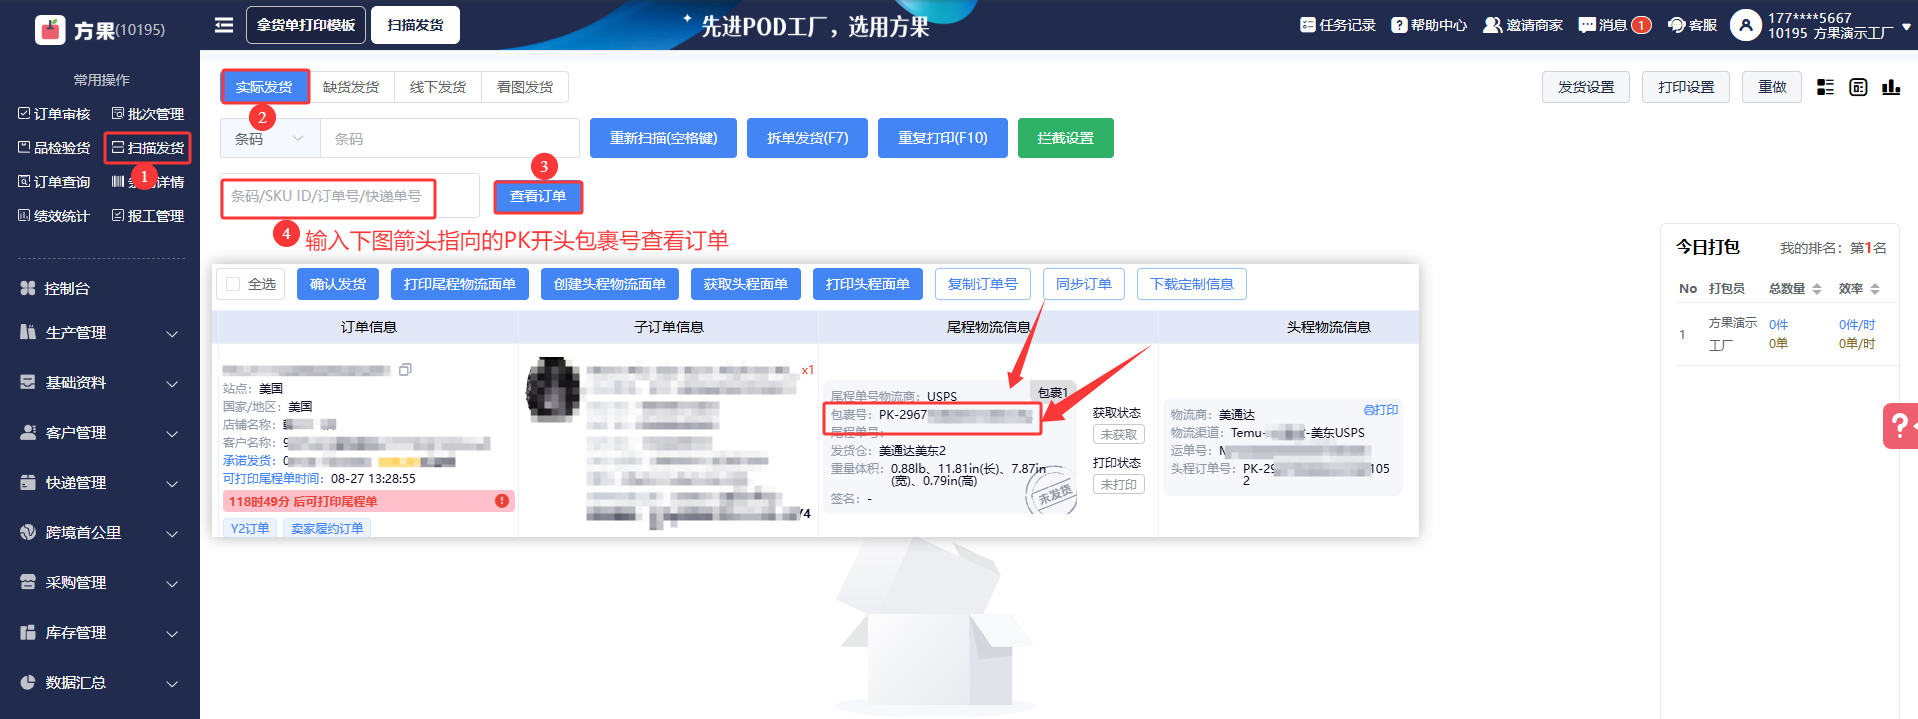This screenshot has width=1918, height=719.
Task: Click 查看订单 button
Action: (538, 196)
